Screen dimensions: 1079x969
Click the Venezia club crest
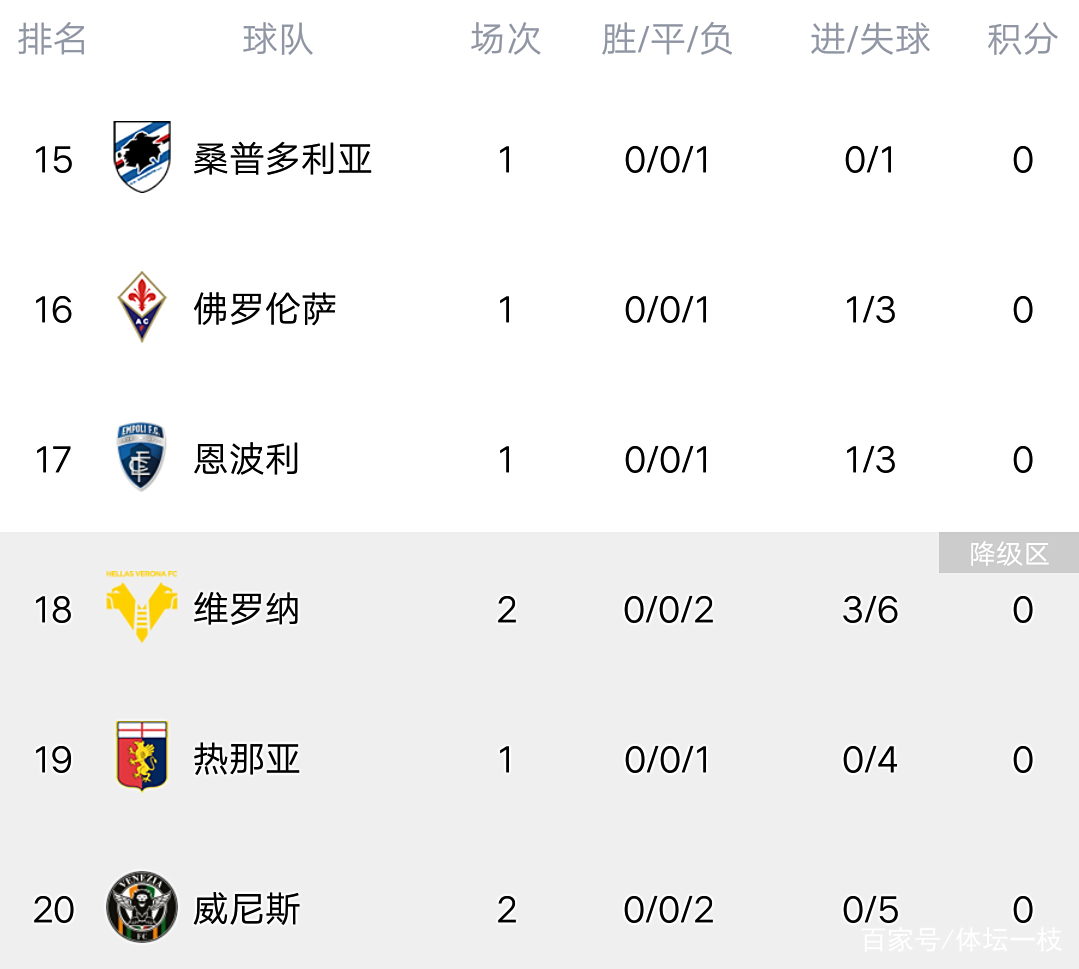(142, 907)
